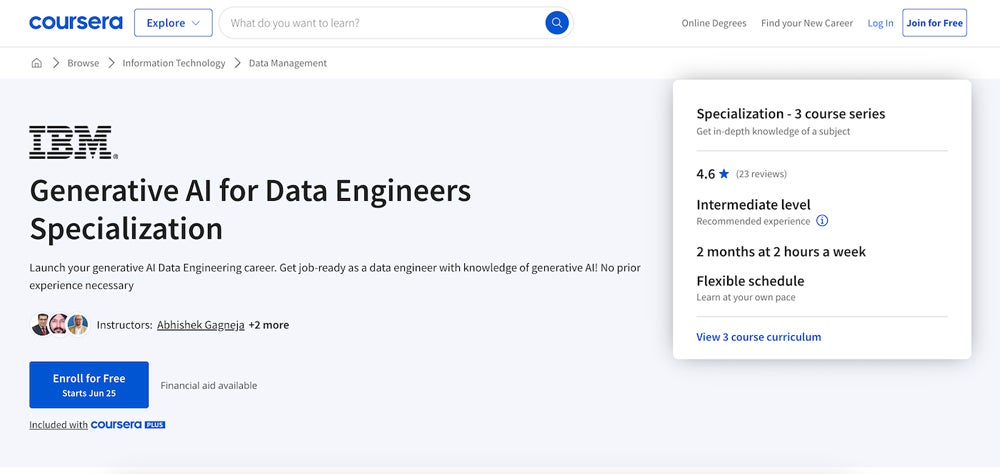Screen dimensions: 1000x474
Task: Click 'Flexible schedule' text
Action: [750, 281]
